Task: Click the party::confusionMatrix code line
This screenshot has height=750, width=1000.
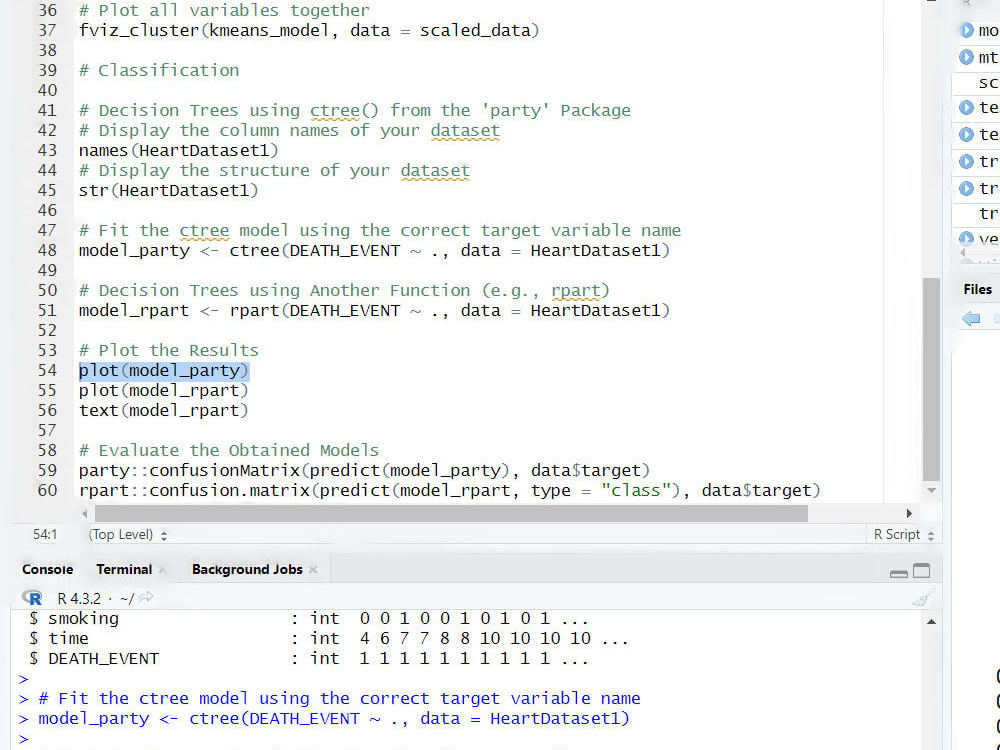Action: pyautogui.click(x=364, y=471)
